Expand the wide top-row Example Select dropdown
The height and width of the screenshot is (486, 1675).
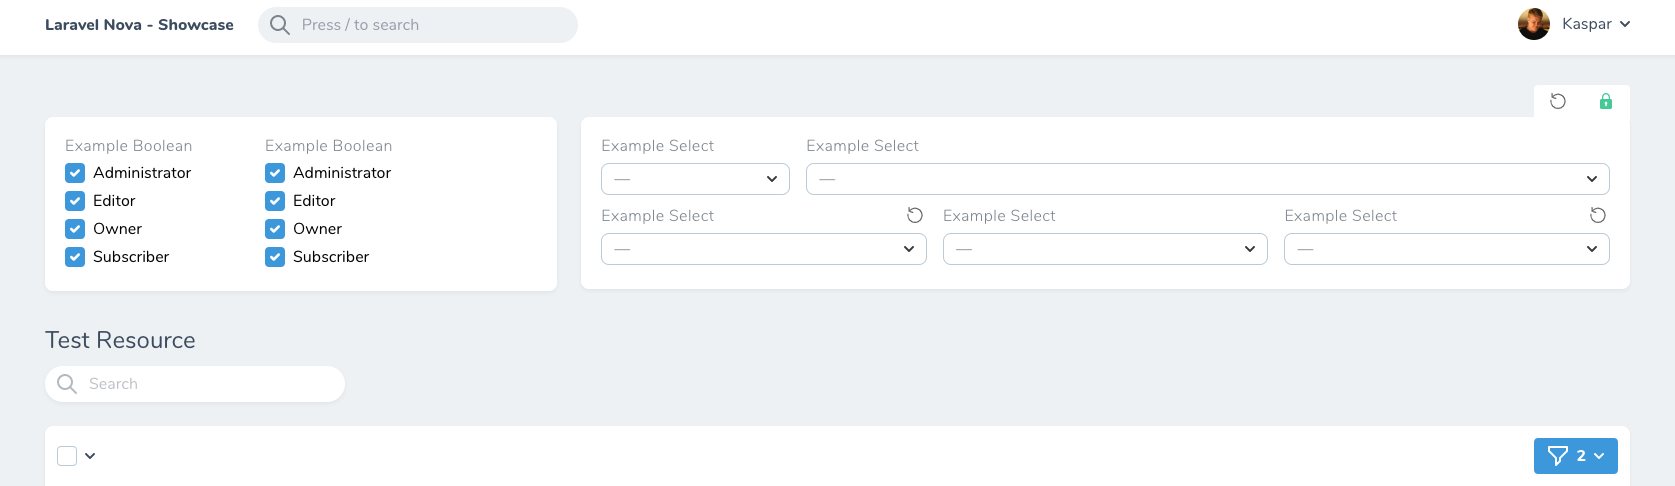tap(1208, 179)
